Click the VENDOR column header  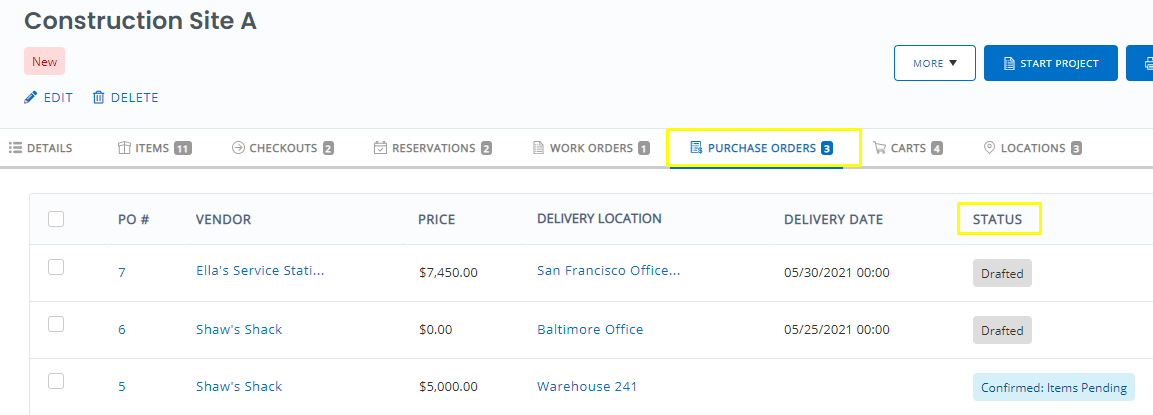tap(224, 219)
